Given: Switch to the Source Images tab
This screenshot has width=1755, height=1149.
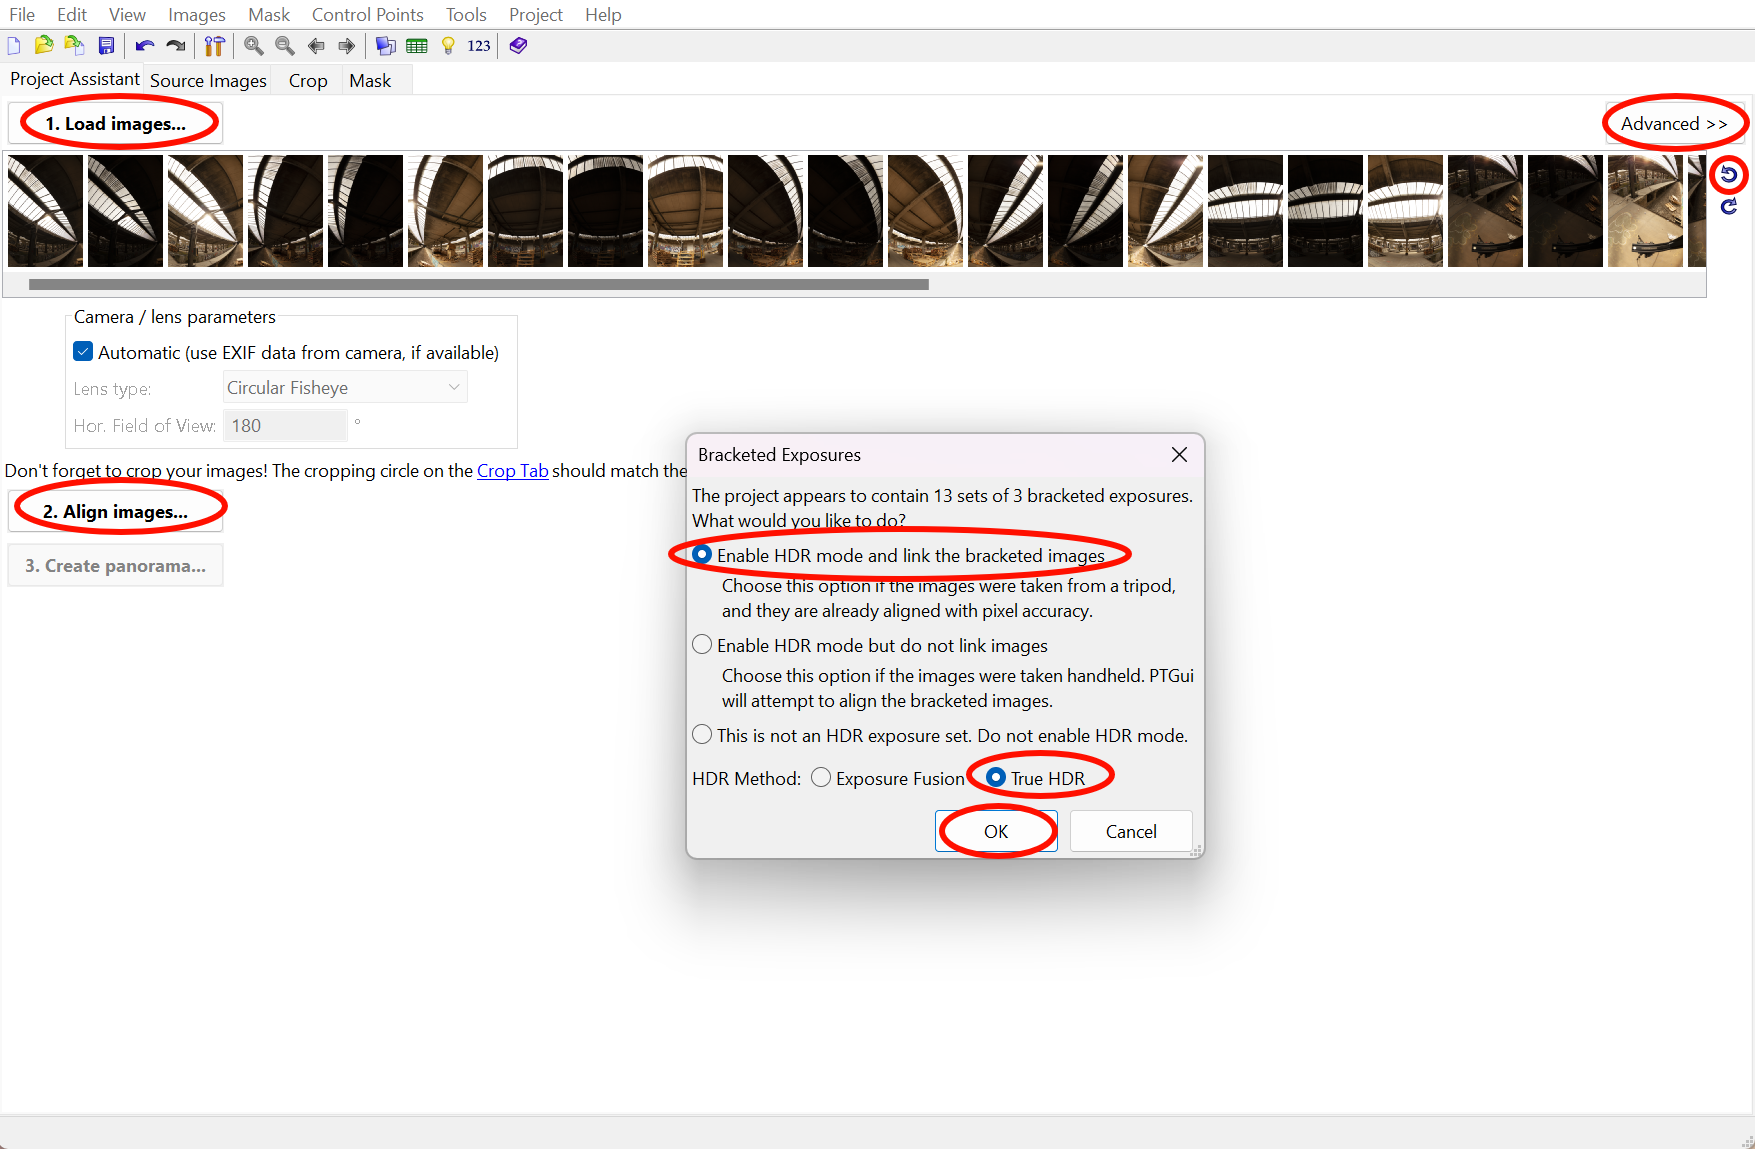Looking at the screenshot, I should (x=208, y=81).
